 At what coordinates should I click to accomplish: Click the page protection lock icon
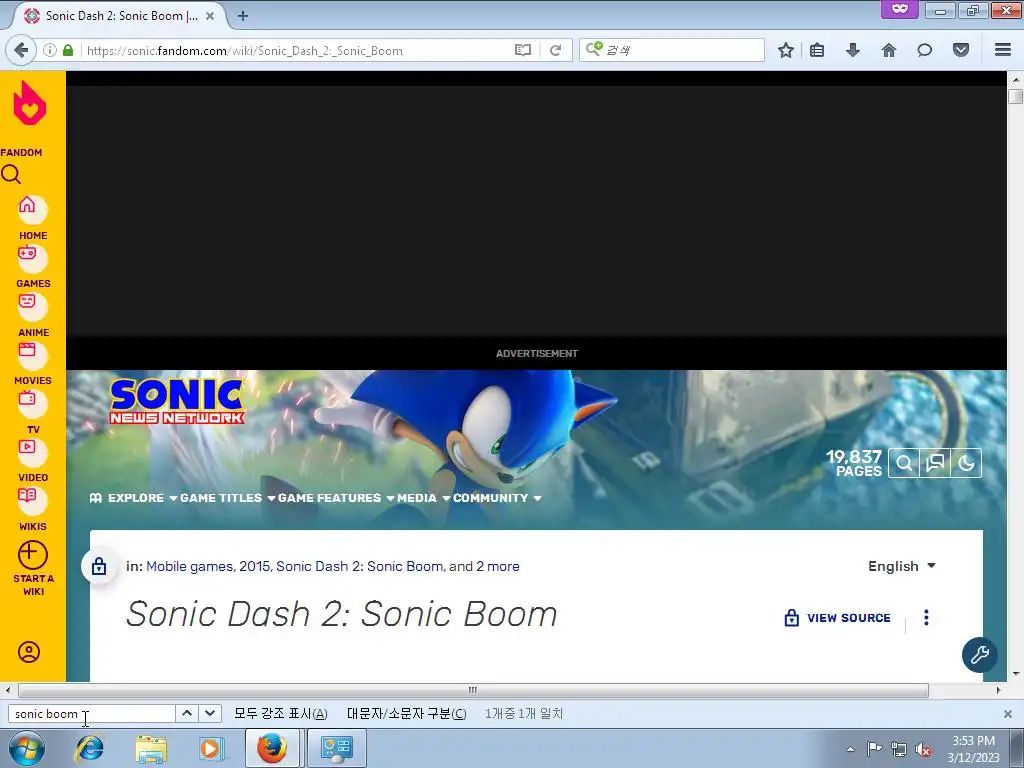[99, 566]
